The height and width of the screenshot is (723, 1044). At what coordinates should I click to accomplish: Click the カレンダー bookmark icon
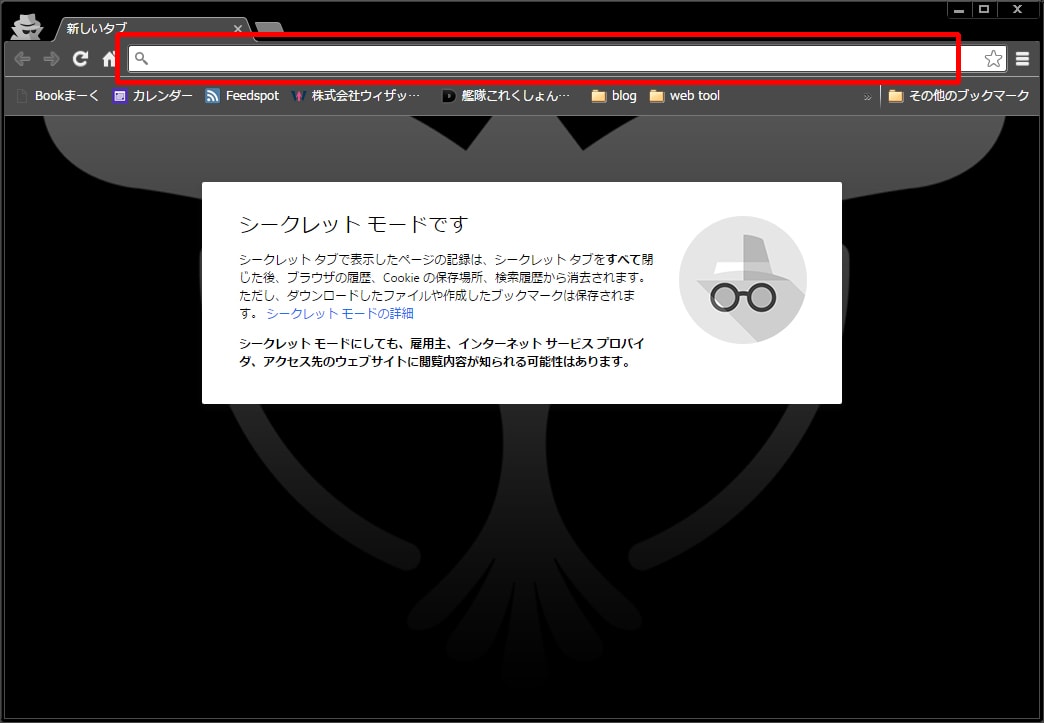coord(120,95)
